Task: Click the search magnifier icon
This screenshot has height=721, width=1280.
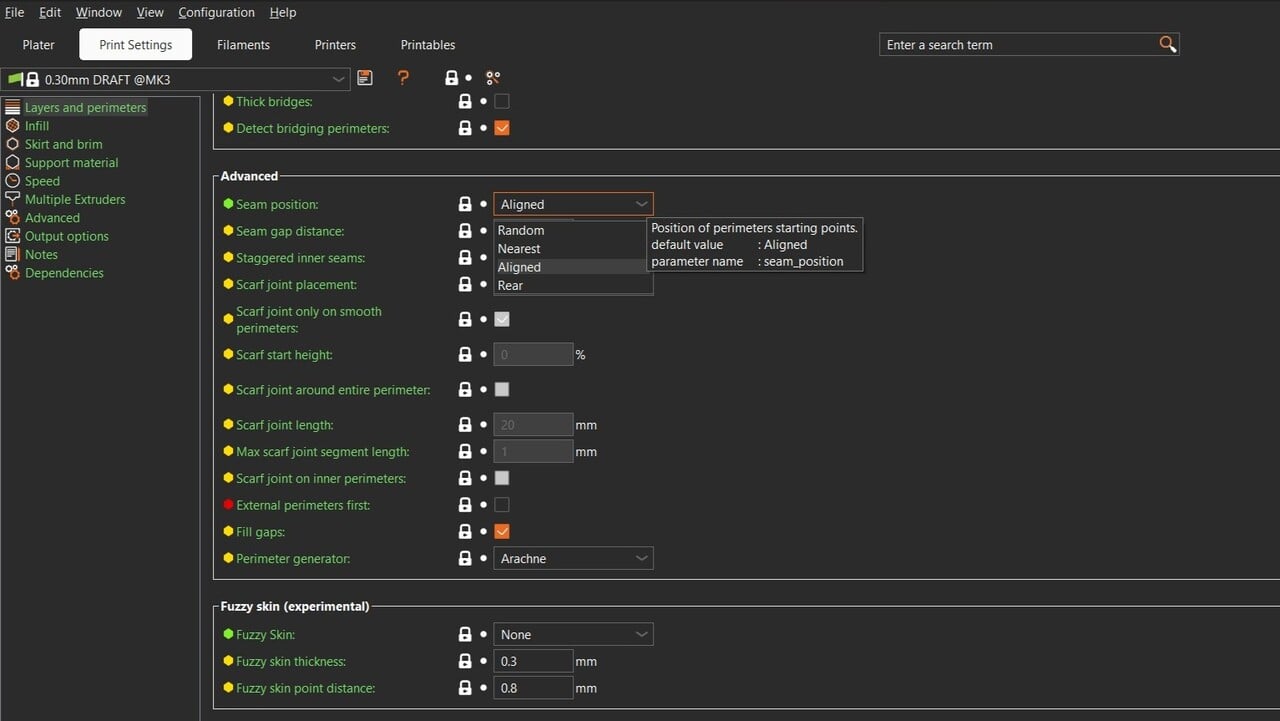Action: coord(1167,44)
